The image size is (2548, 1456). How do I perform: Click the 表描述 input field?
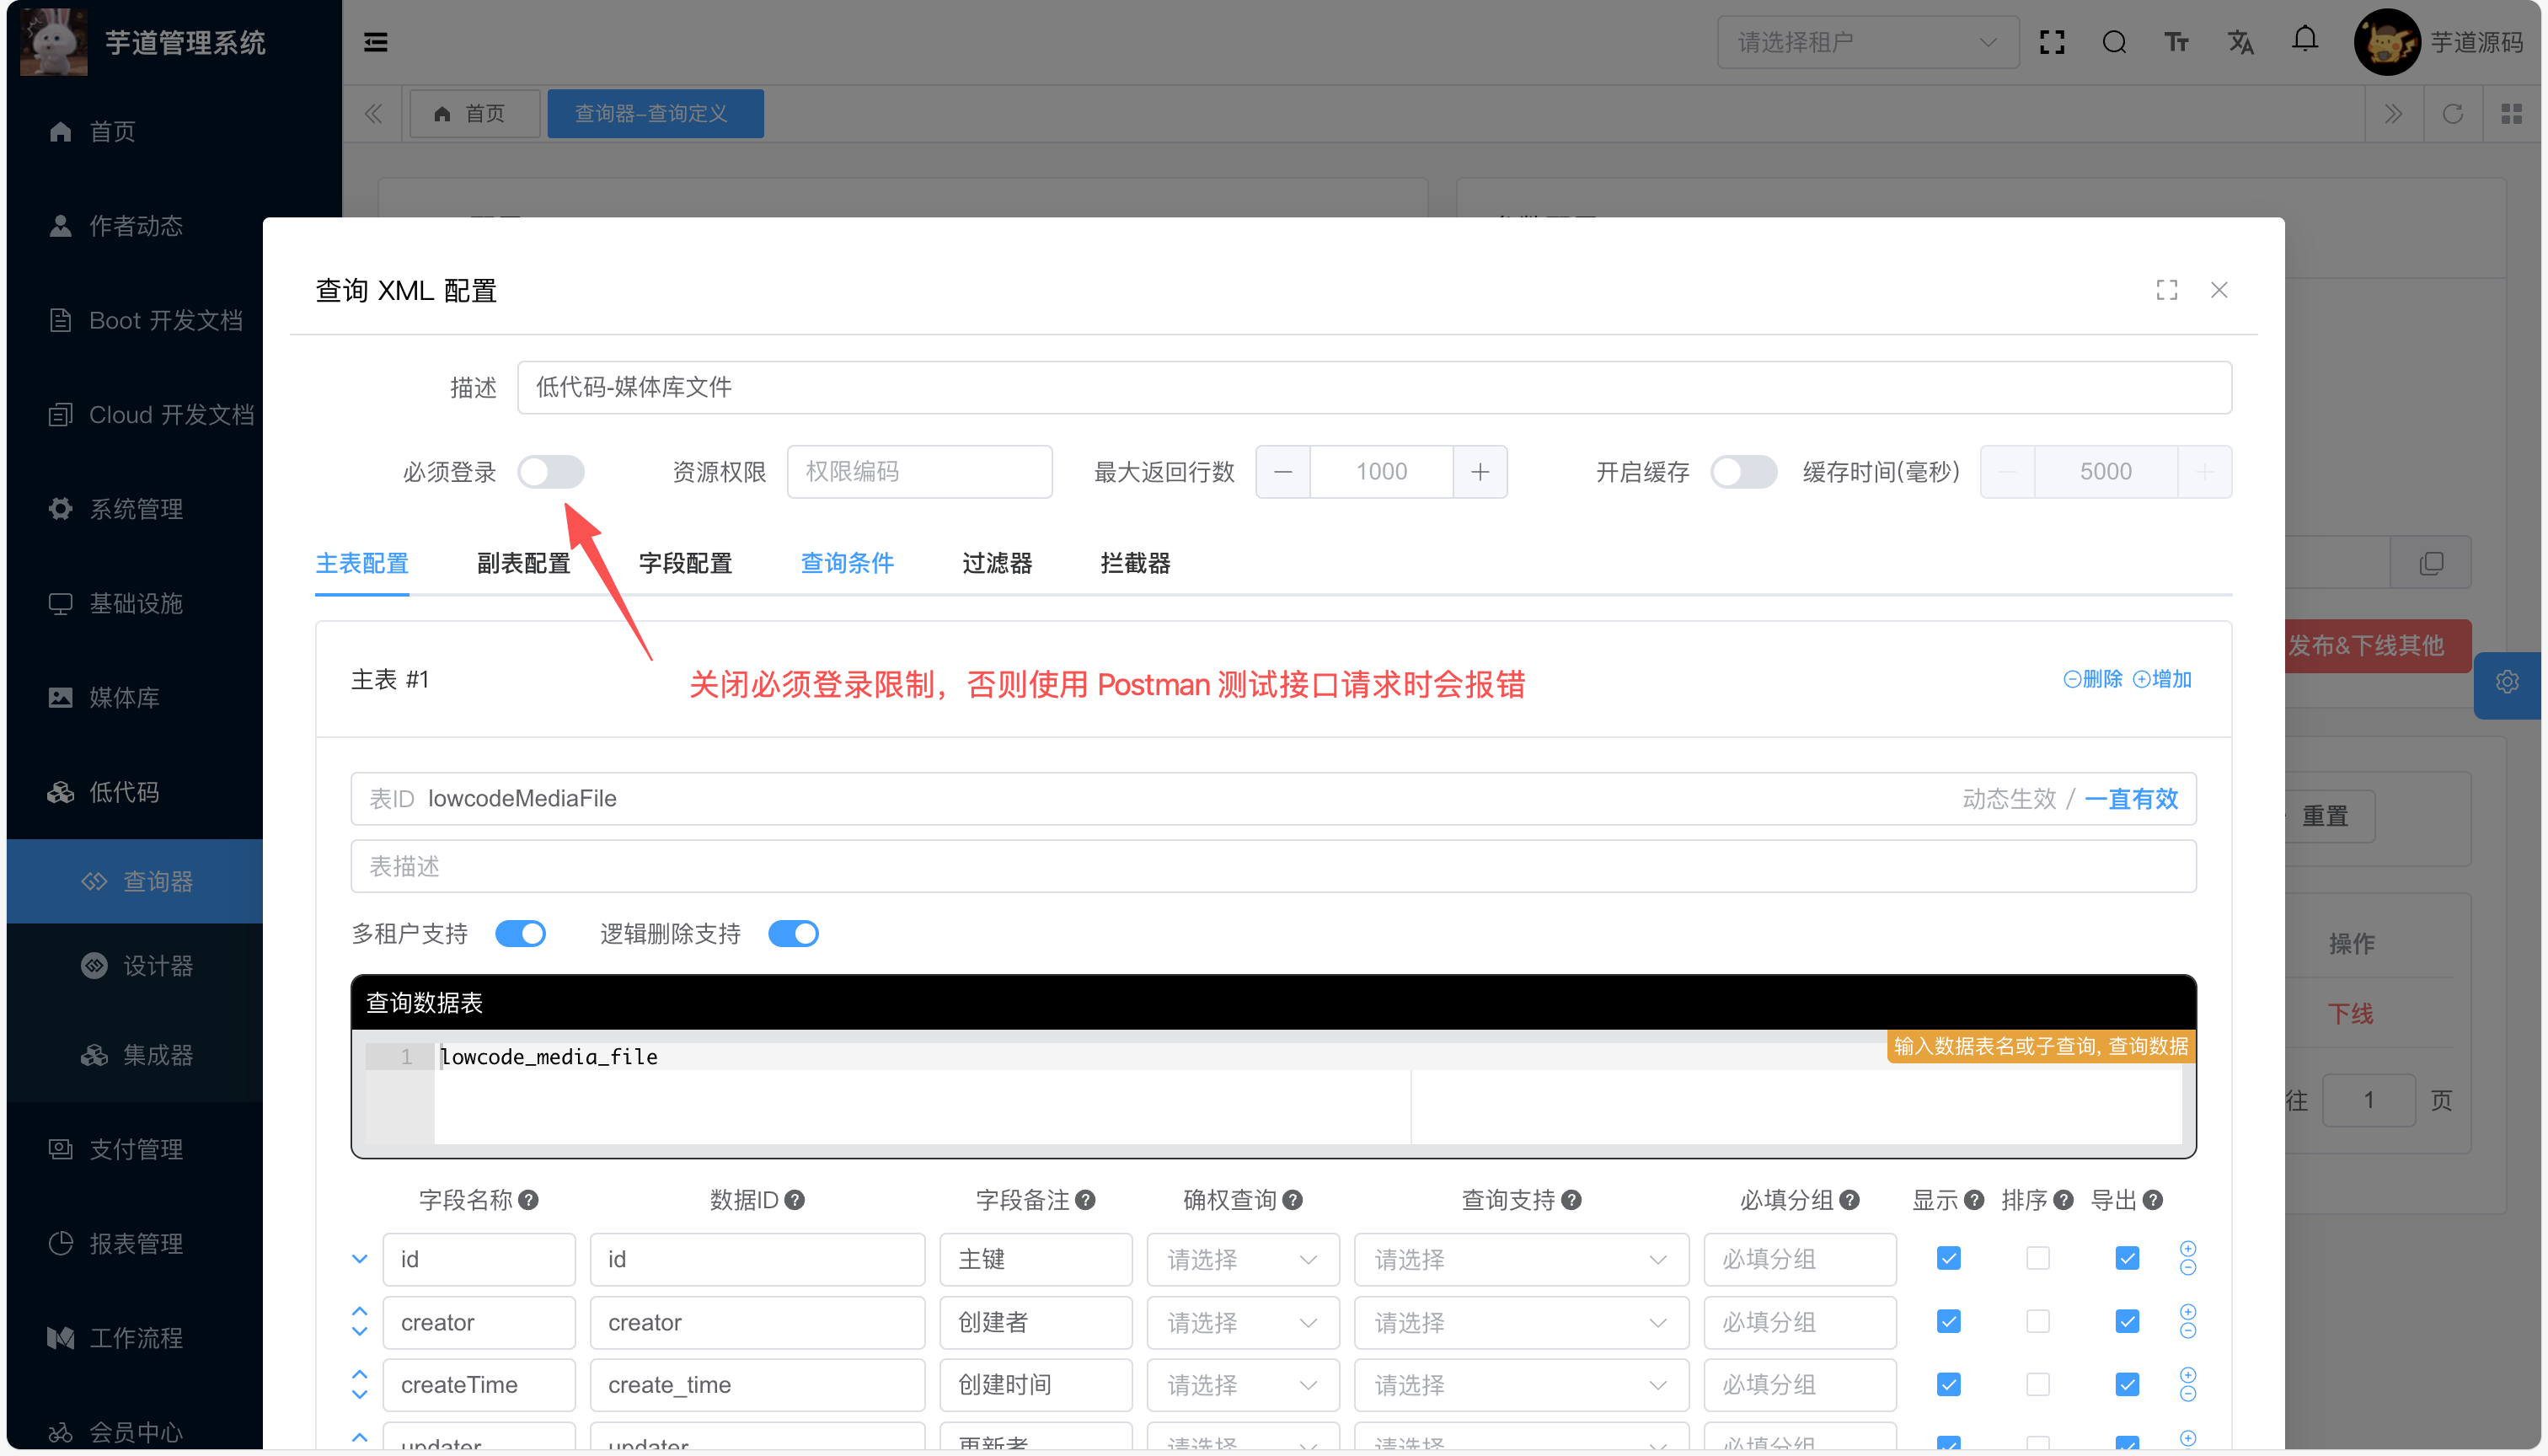pyautogui.click(x=1272, y=866)
